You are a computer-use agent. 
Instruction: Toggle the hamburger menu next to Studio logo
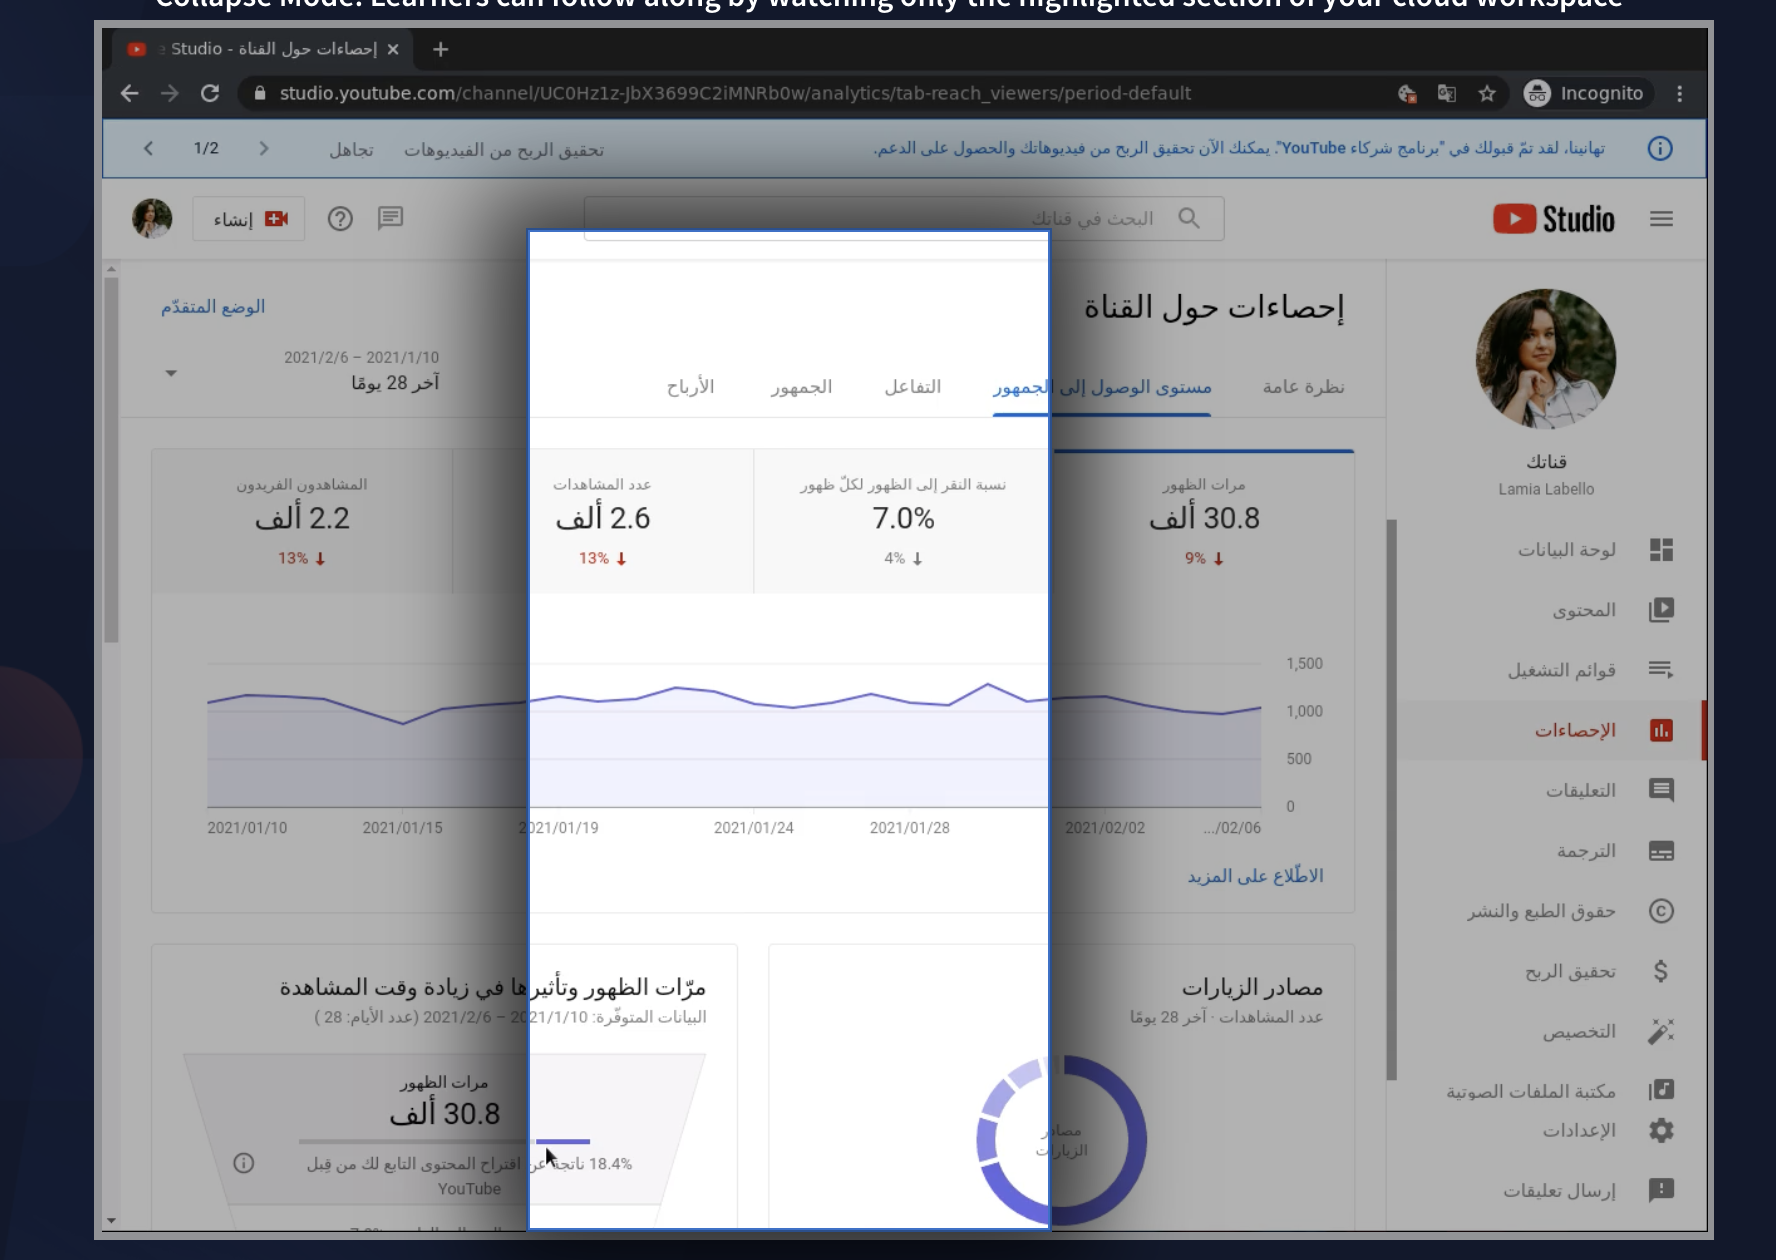pyautogui.click(x=1661, y=219)
